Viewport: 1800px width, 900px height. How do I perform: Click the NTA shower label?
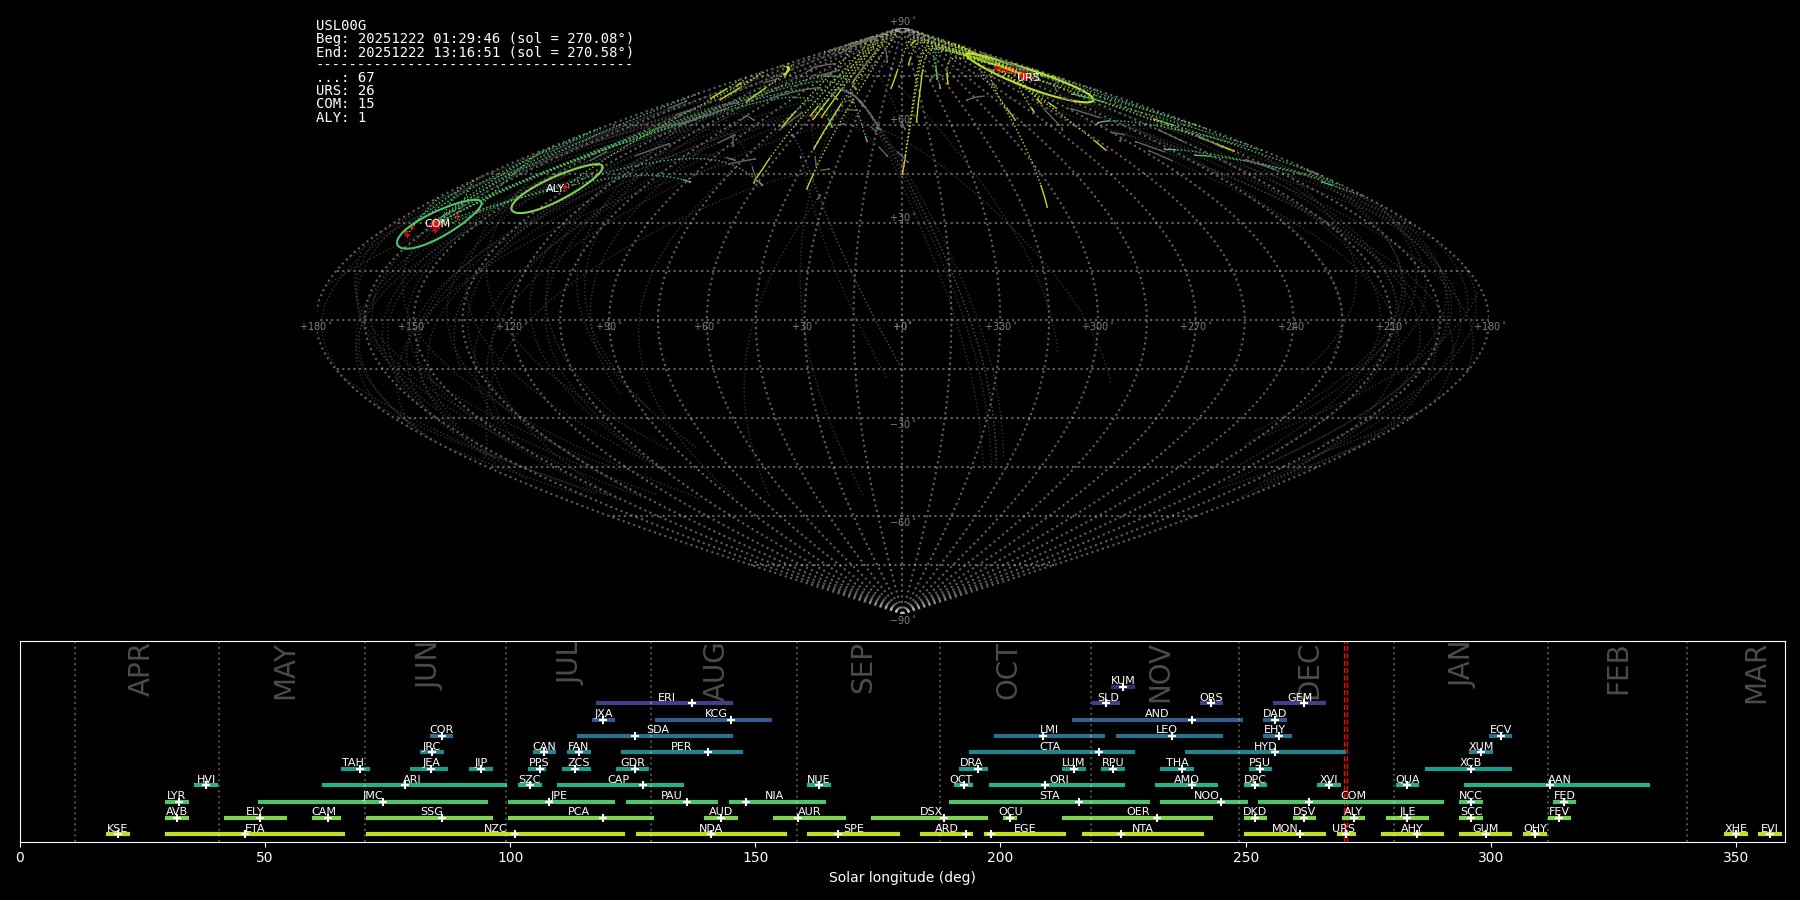(x=1142, y=828)
